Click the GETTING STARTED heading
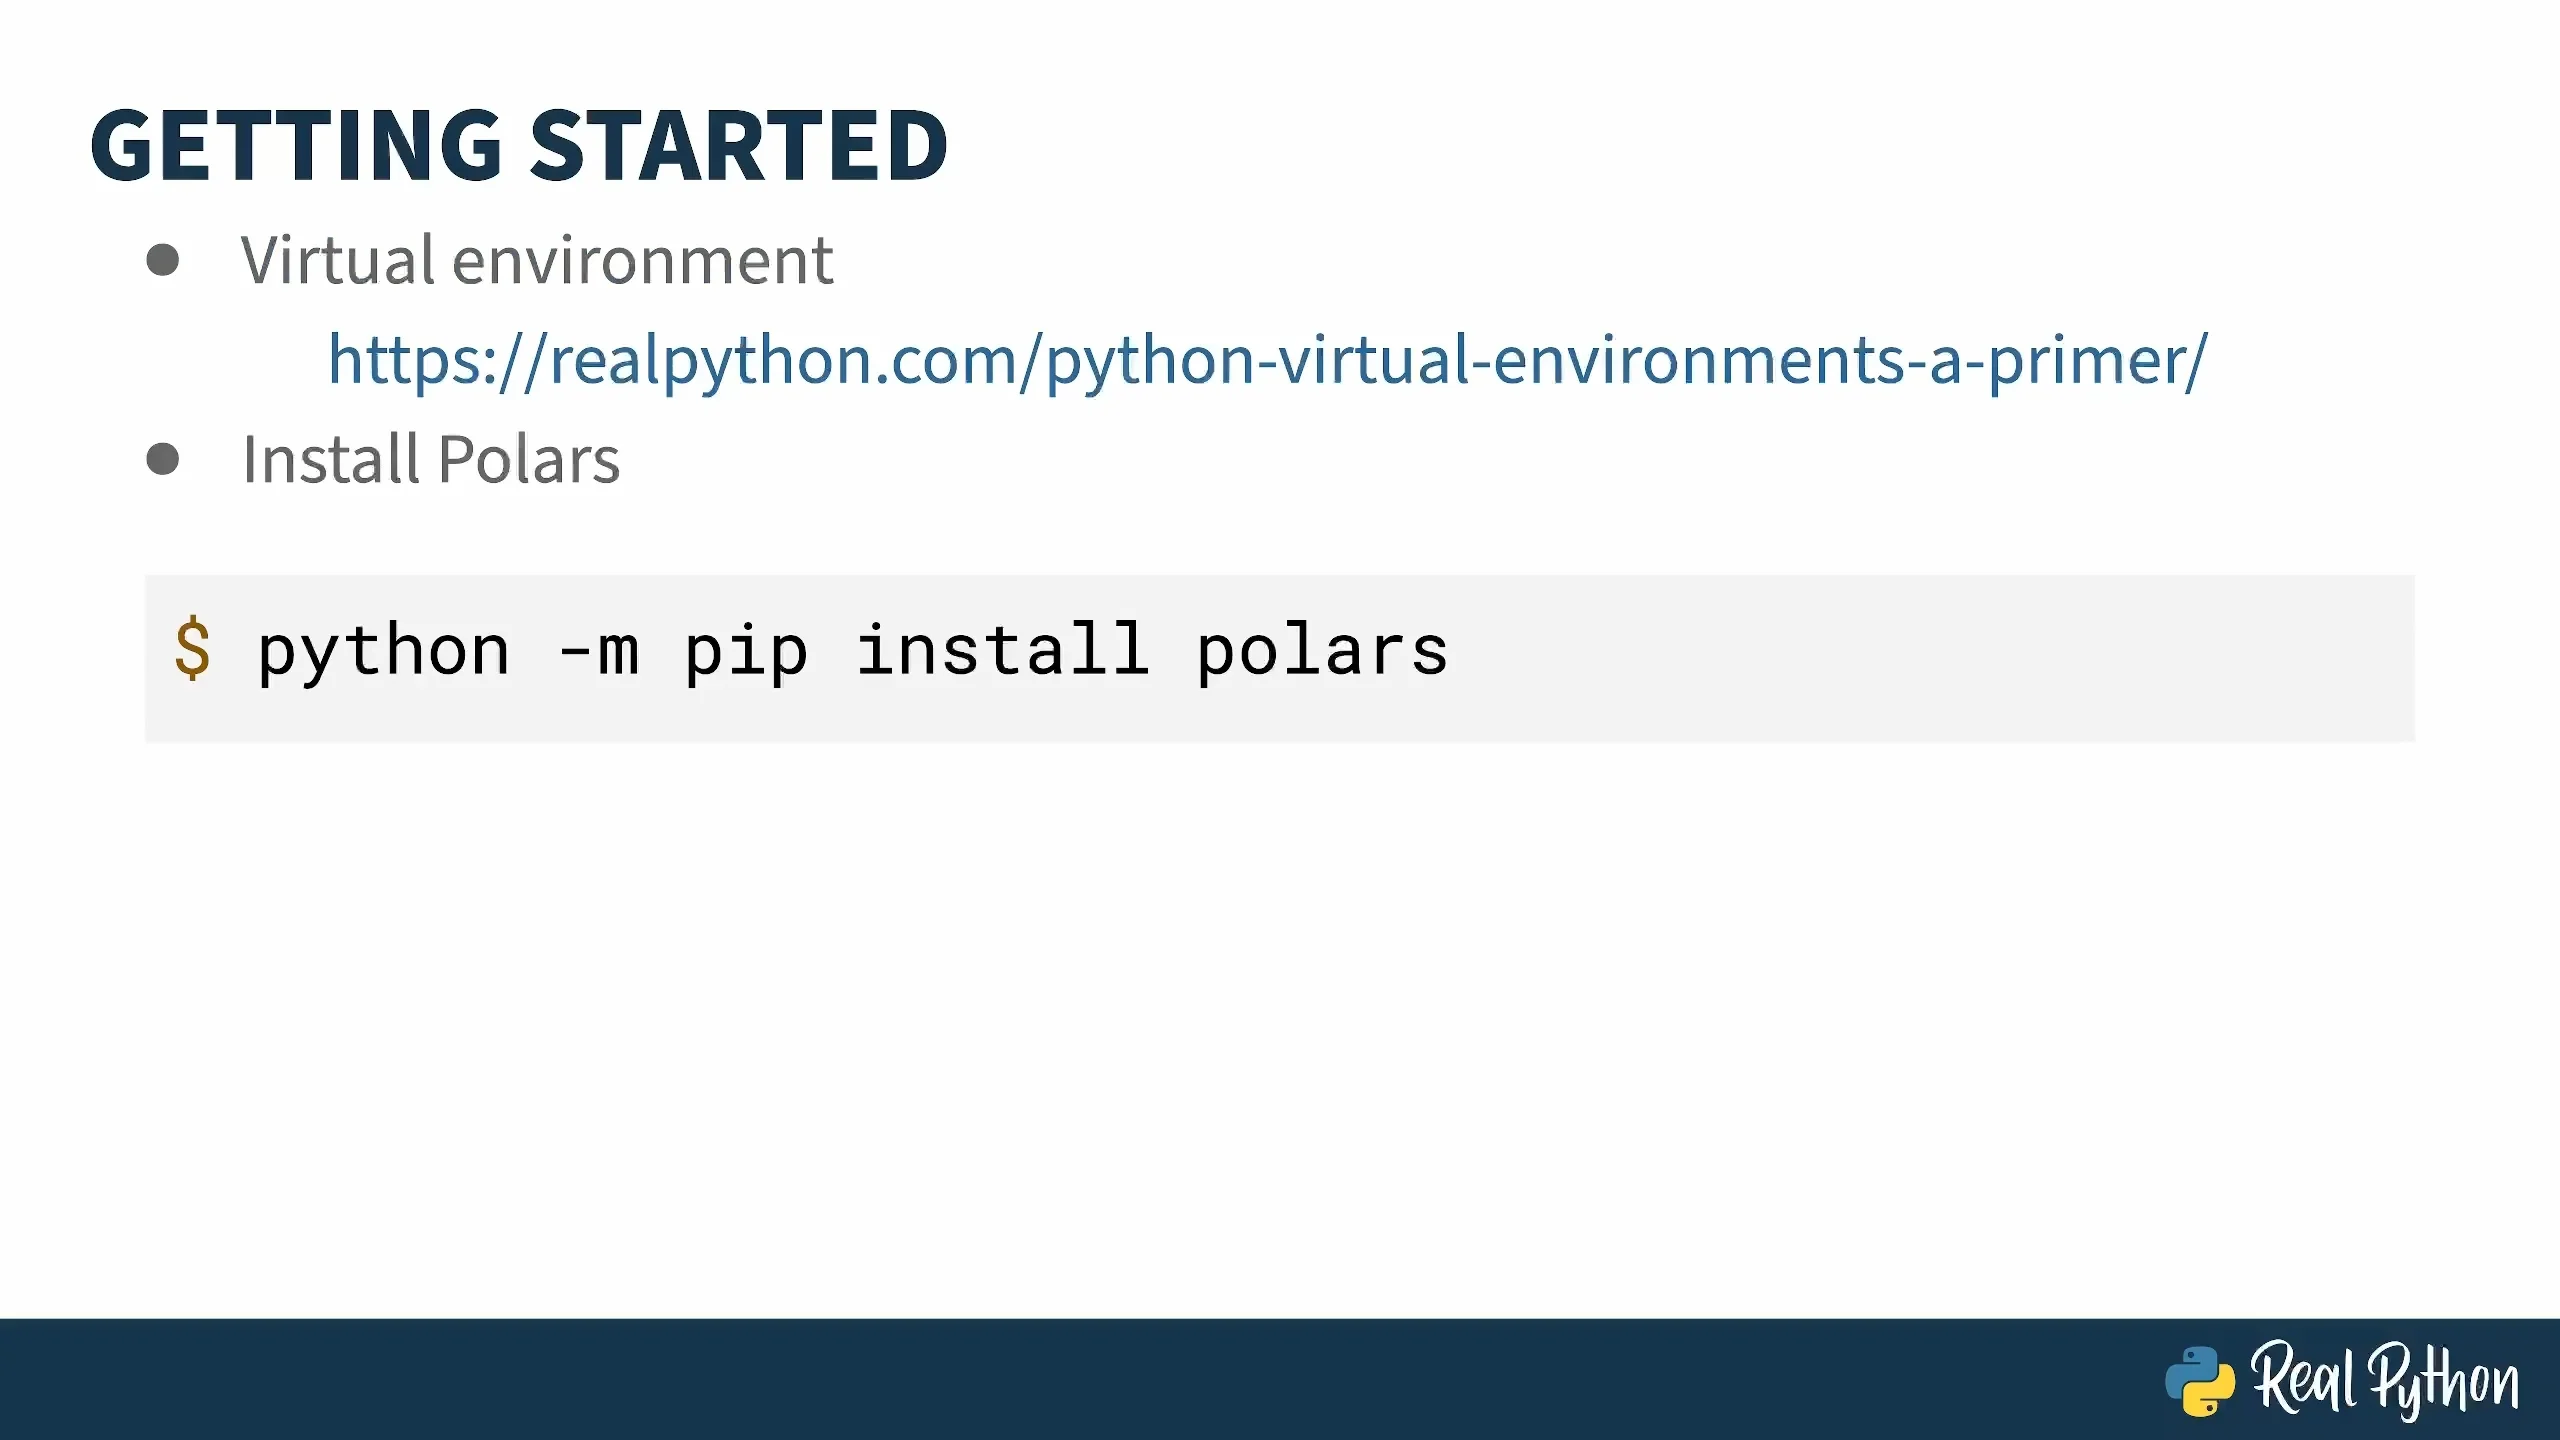2560x1440 pixels. 519,146
